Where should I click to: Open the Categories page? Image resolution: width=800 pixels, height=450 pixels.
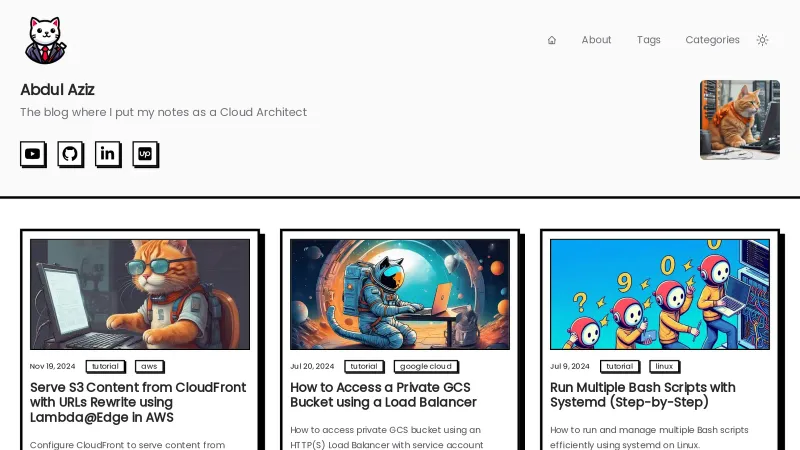click(712, 40)
